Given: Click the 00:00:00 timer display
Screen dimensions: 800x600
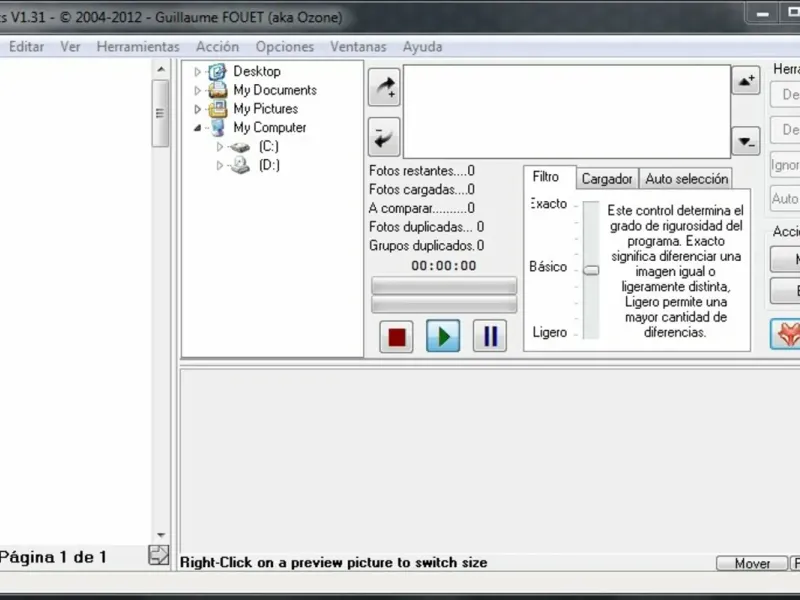Looking at the screenshot, I should coord(443,266).
